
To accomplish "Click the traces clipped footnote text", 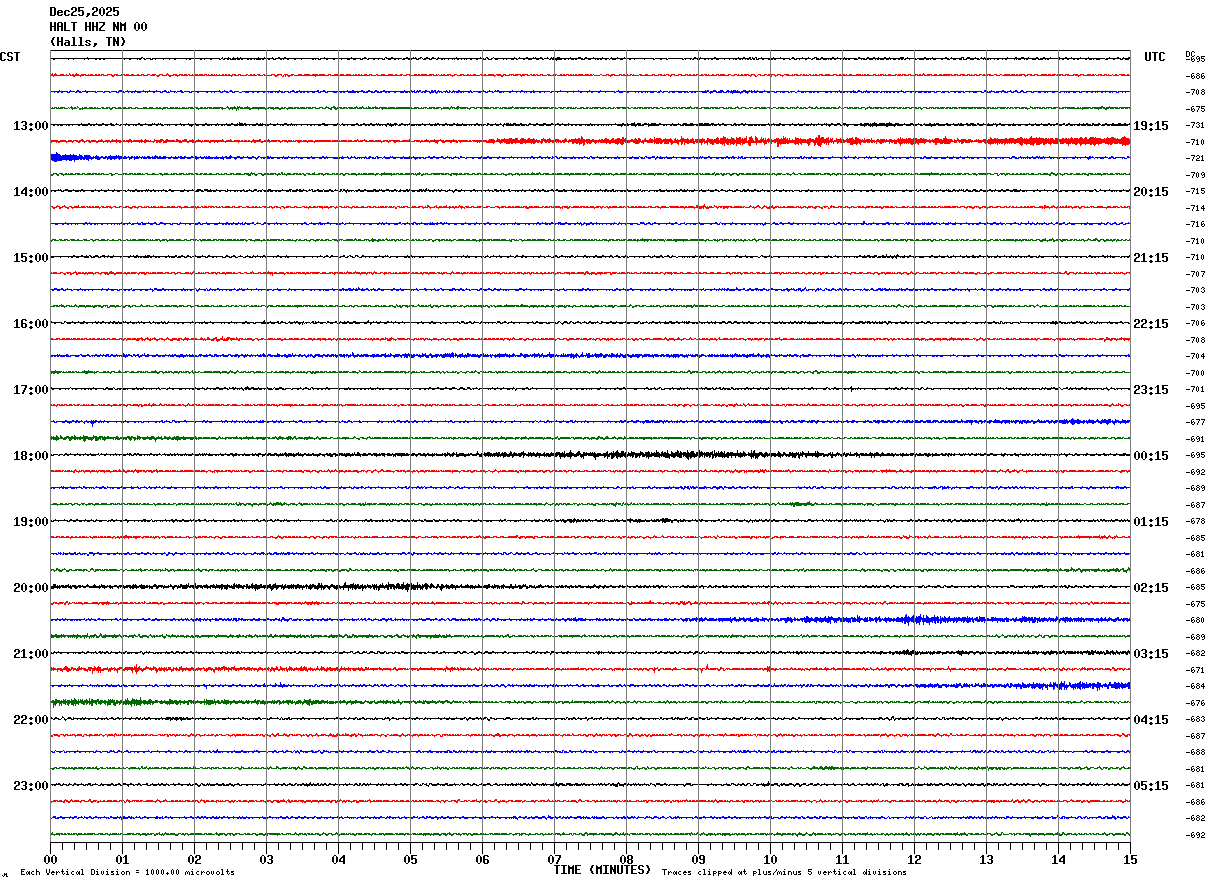I will click(x=784, y=873).
